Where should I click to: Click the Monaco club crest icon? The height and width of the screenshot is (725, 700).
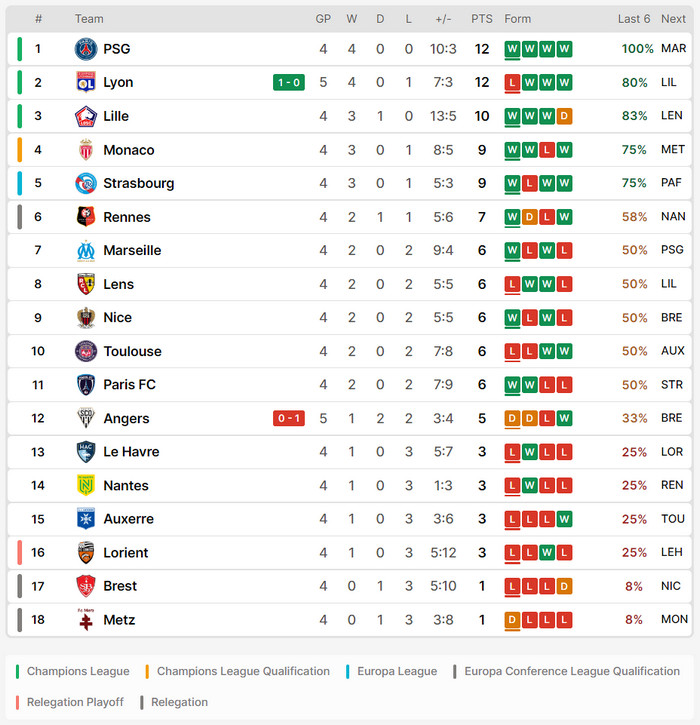pyautogui.click(x=86, y=150)
